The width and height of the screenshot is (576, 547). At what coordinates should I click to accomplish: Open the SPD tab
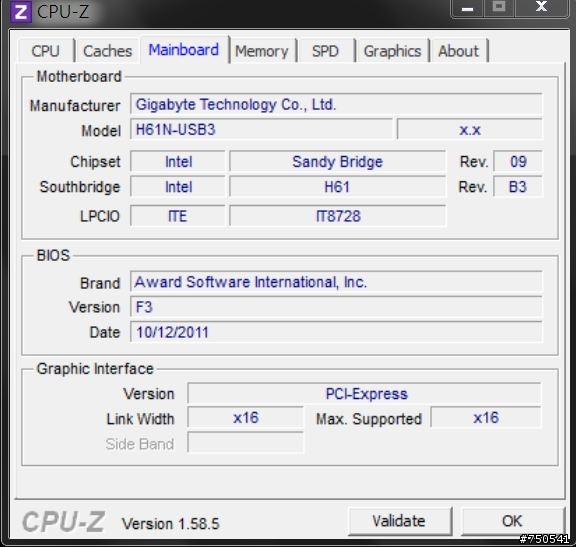325,51
